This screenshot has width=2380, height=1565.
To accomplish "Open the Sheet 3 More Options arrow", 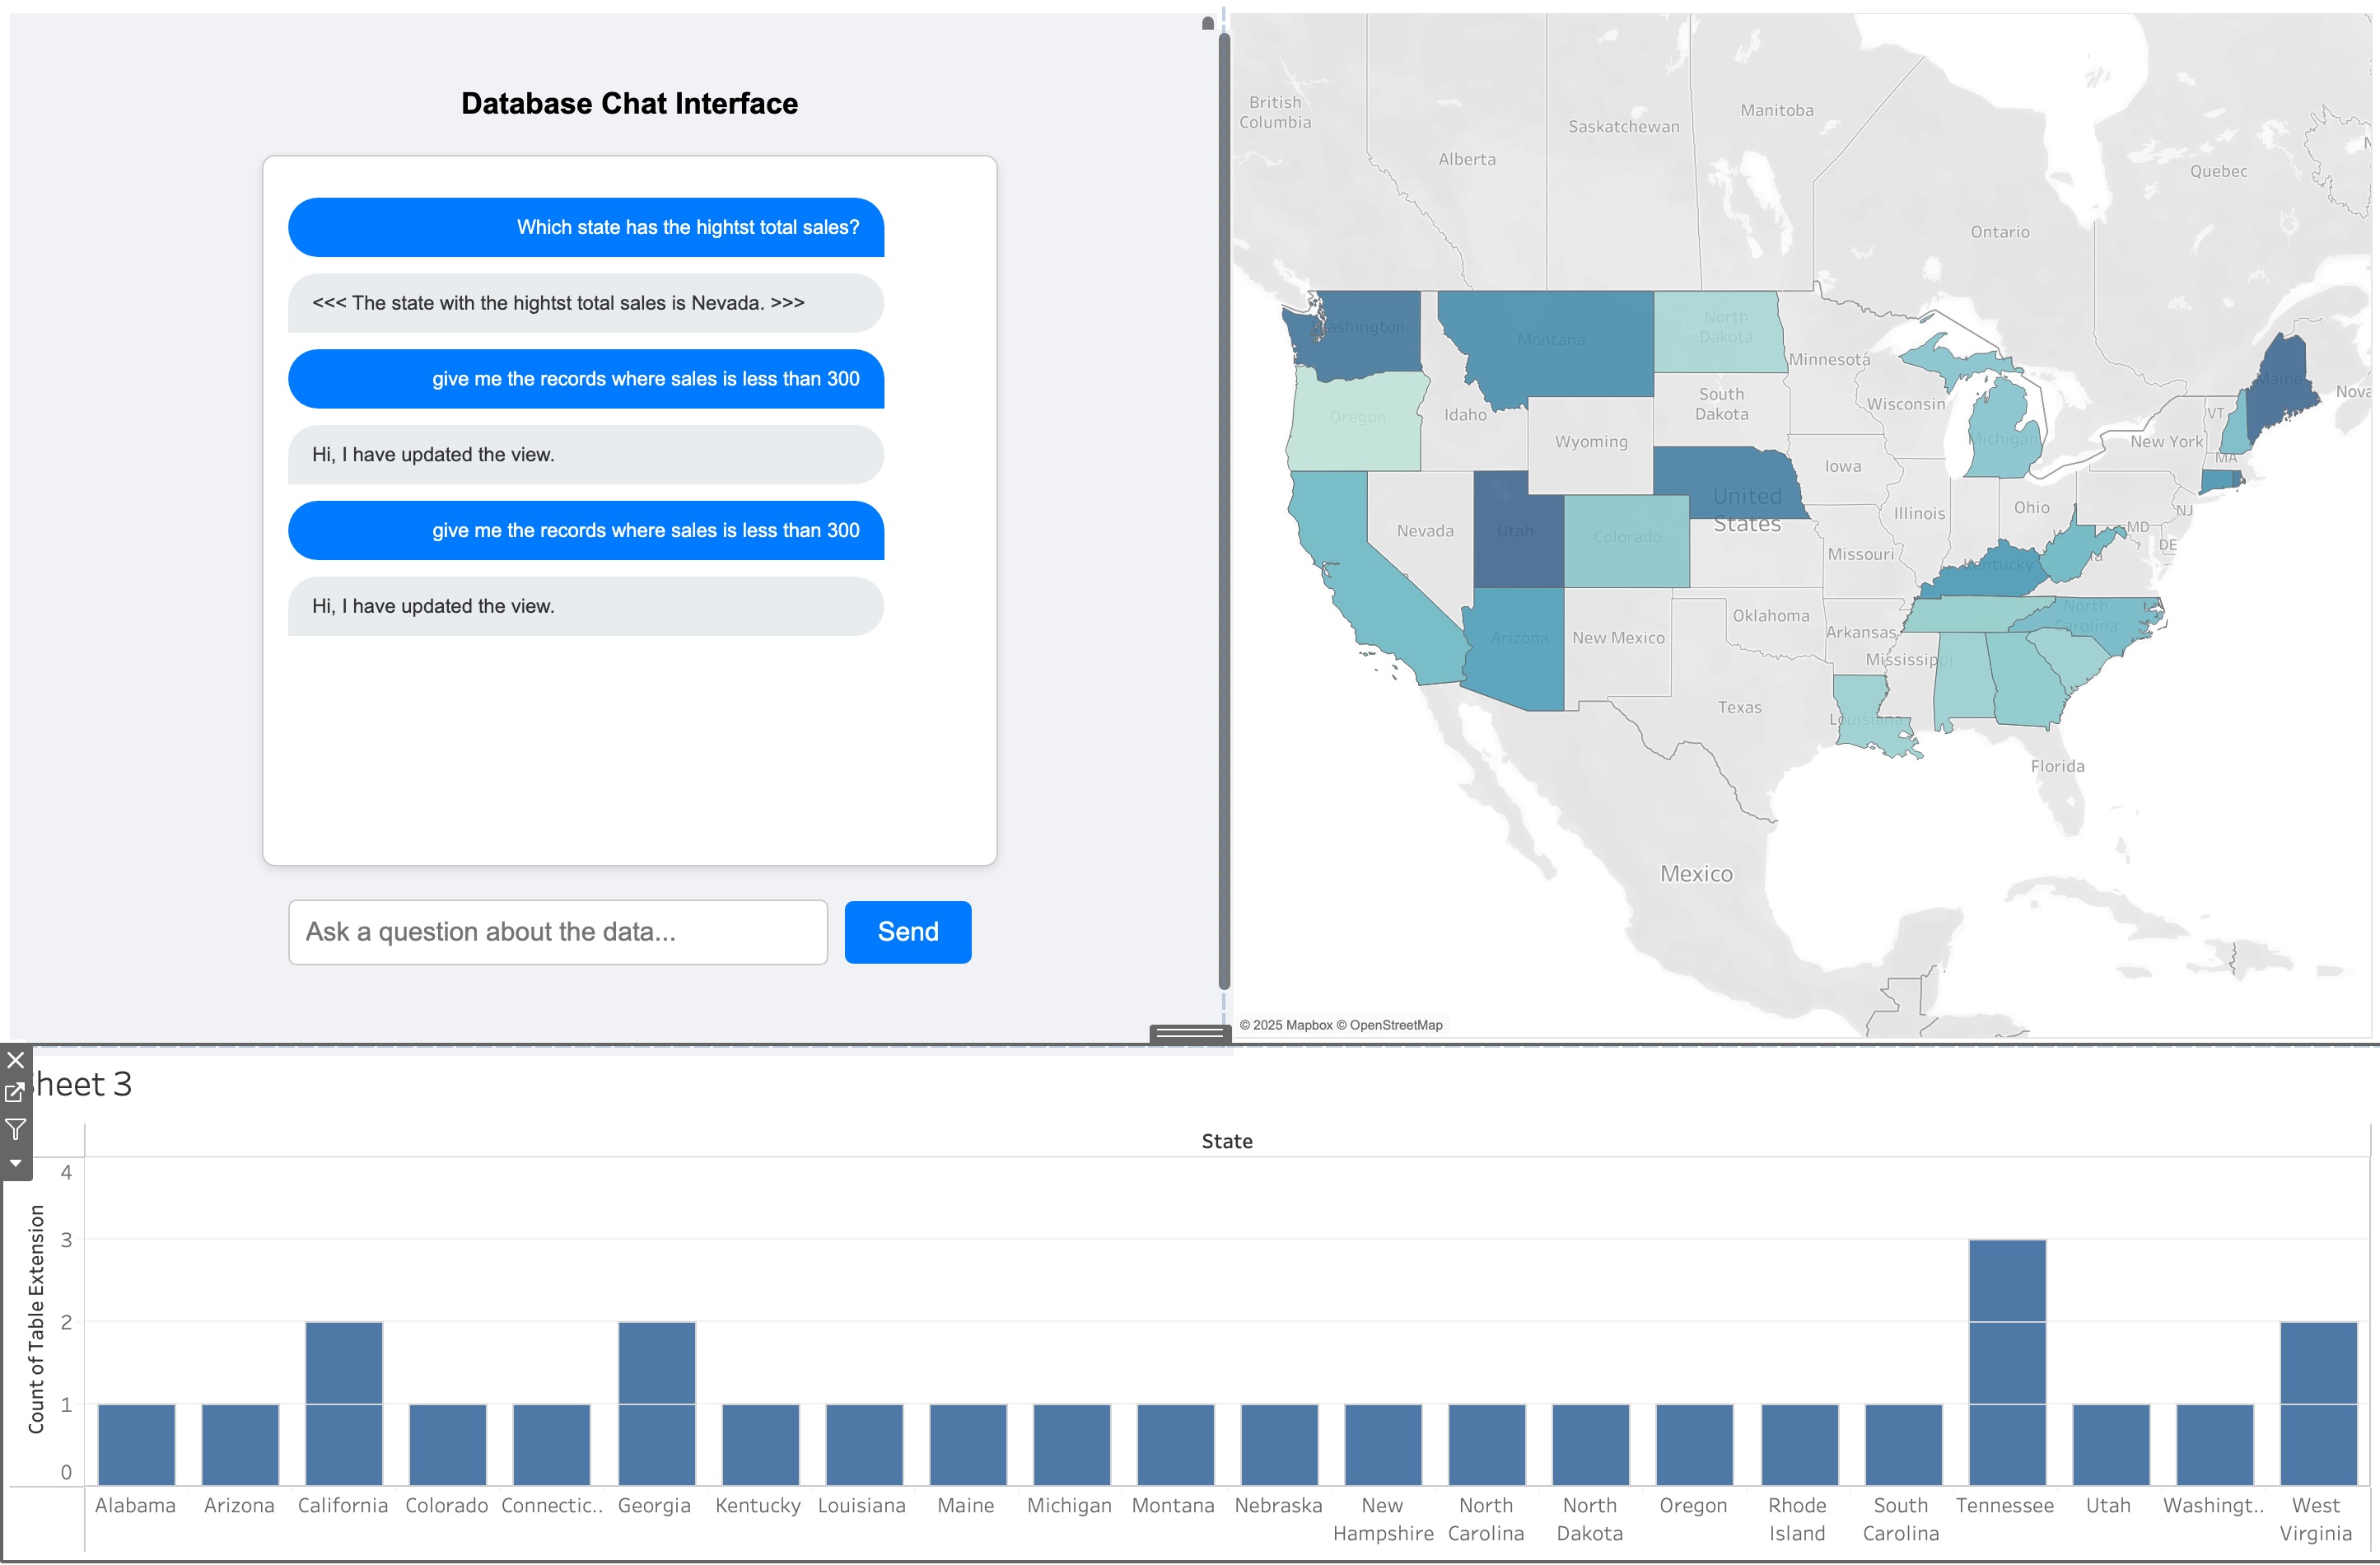I will click(x=15, y=1164).
